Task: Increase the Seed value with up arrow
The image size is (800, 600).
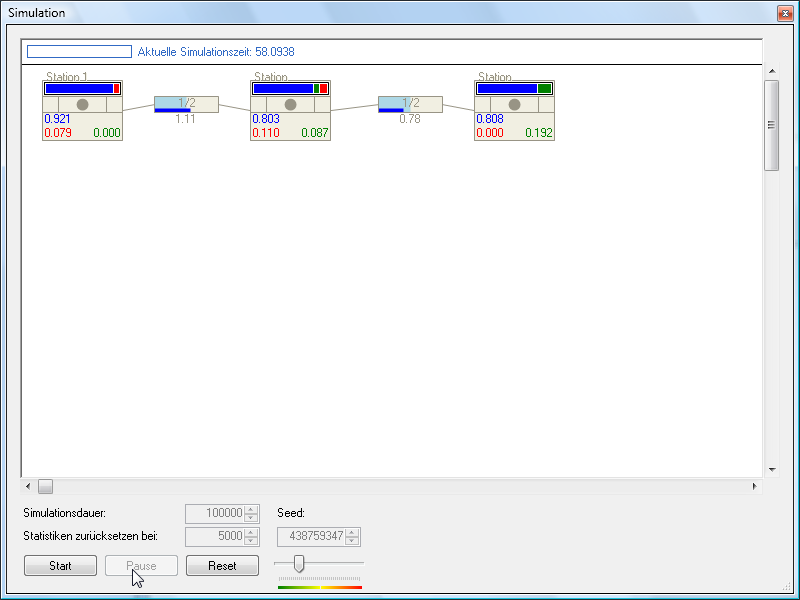Action: 353,532
